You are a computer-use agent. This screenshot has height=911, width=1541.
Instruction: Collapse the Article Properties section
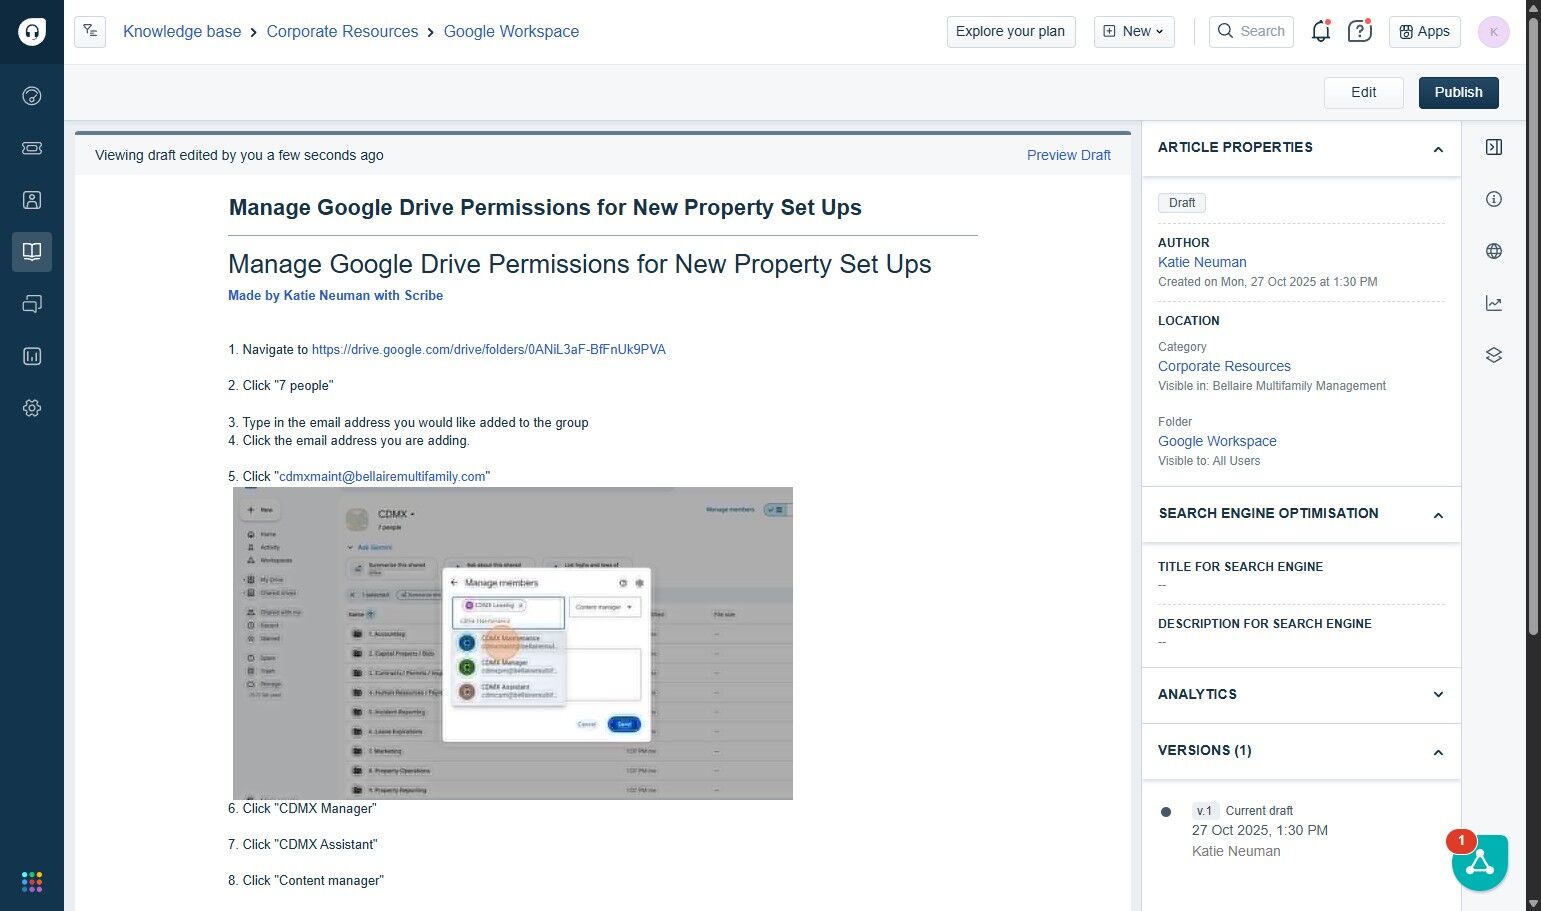[1438, 149]
